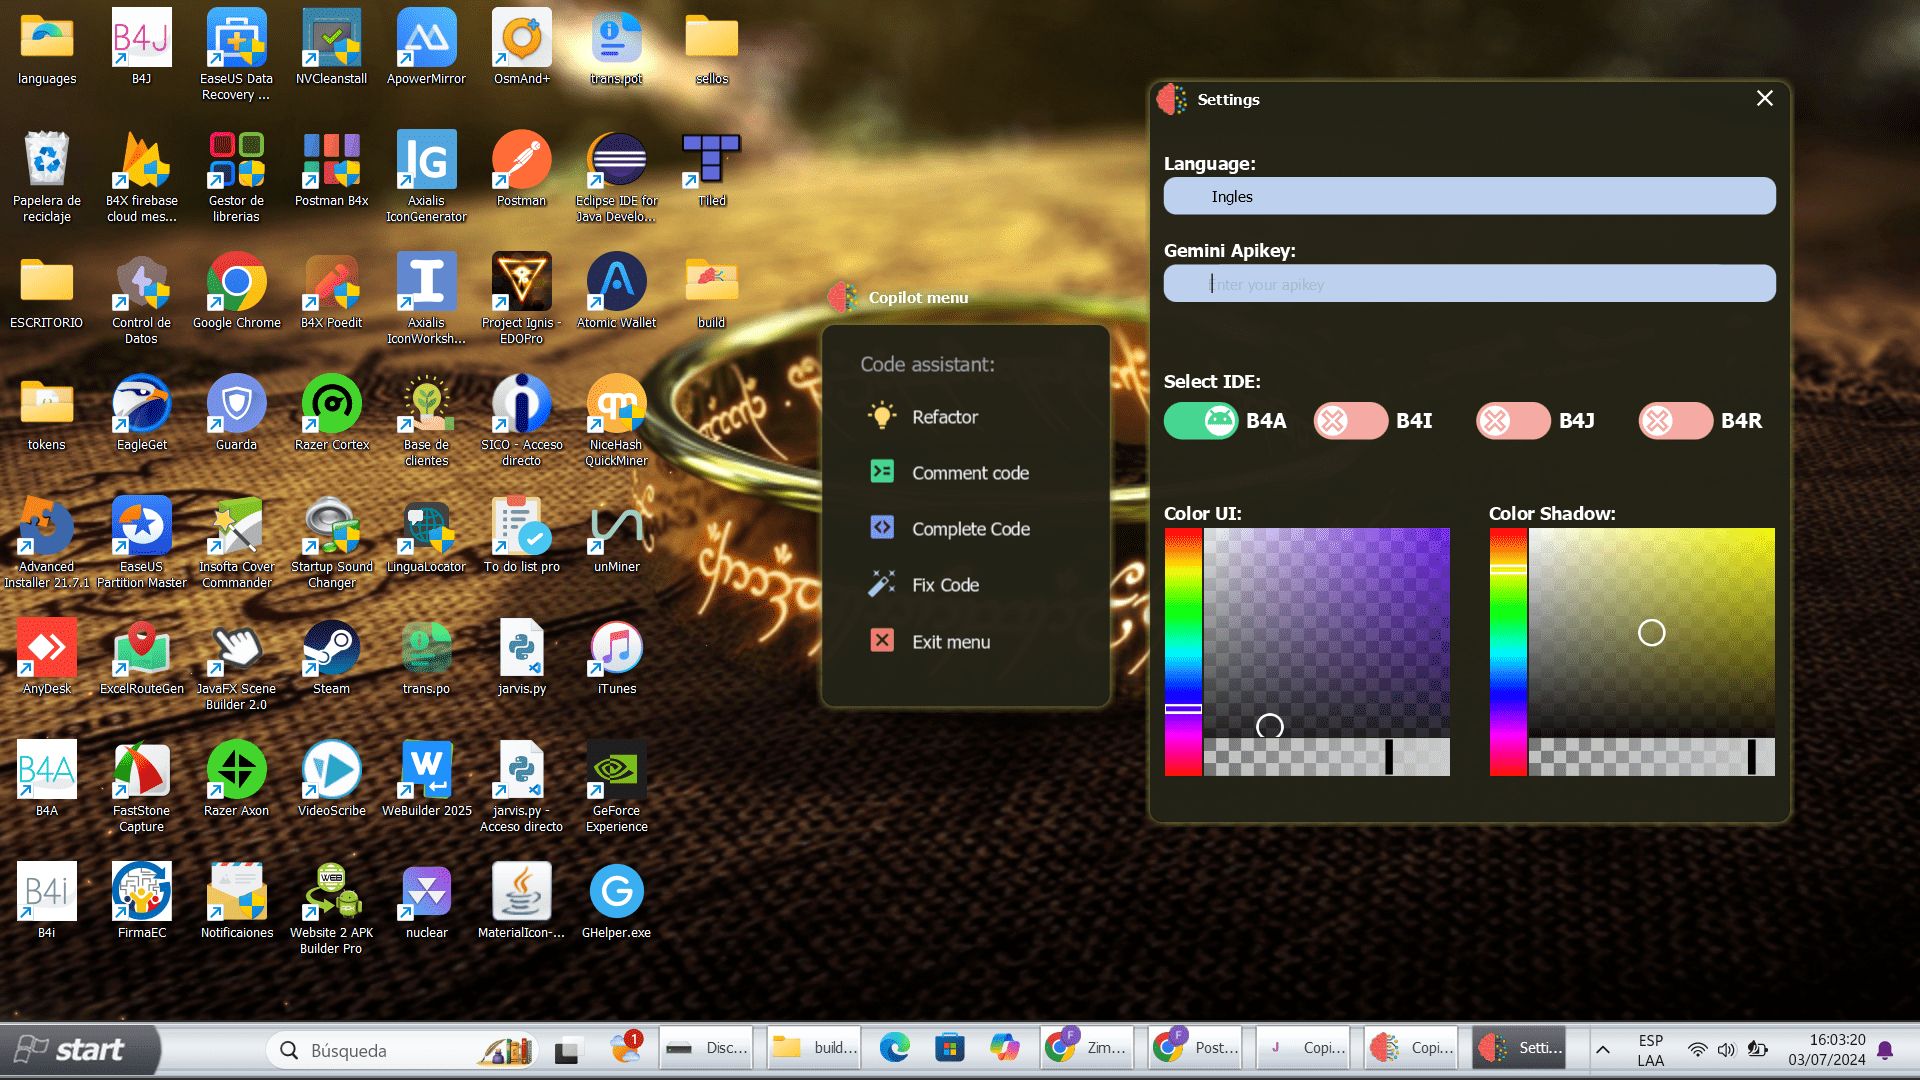
Task: Open the Language dropdown showing Ingles
Action: click(x=1469, y=196)
